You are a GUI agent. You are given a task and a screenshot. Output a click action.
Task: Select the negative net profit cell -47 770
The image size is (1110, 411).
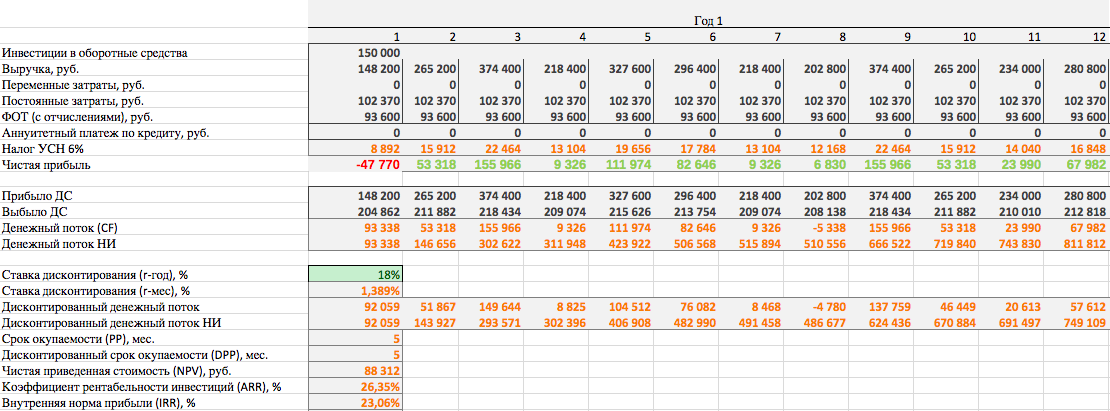380,164
